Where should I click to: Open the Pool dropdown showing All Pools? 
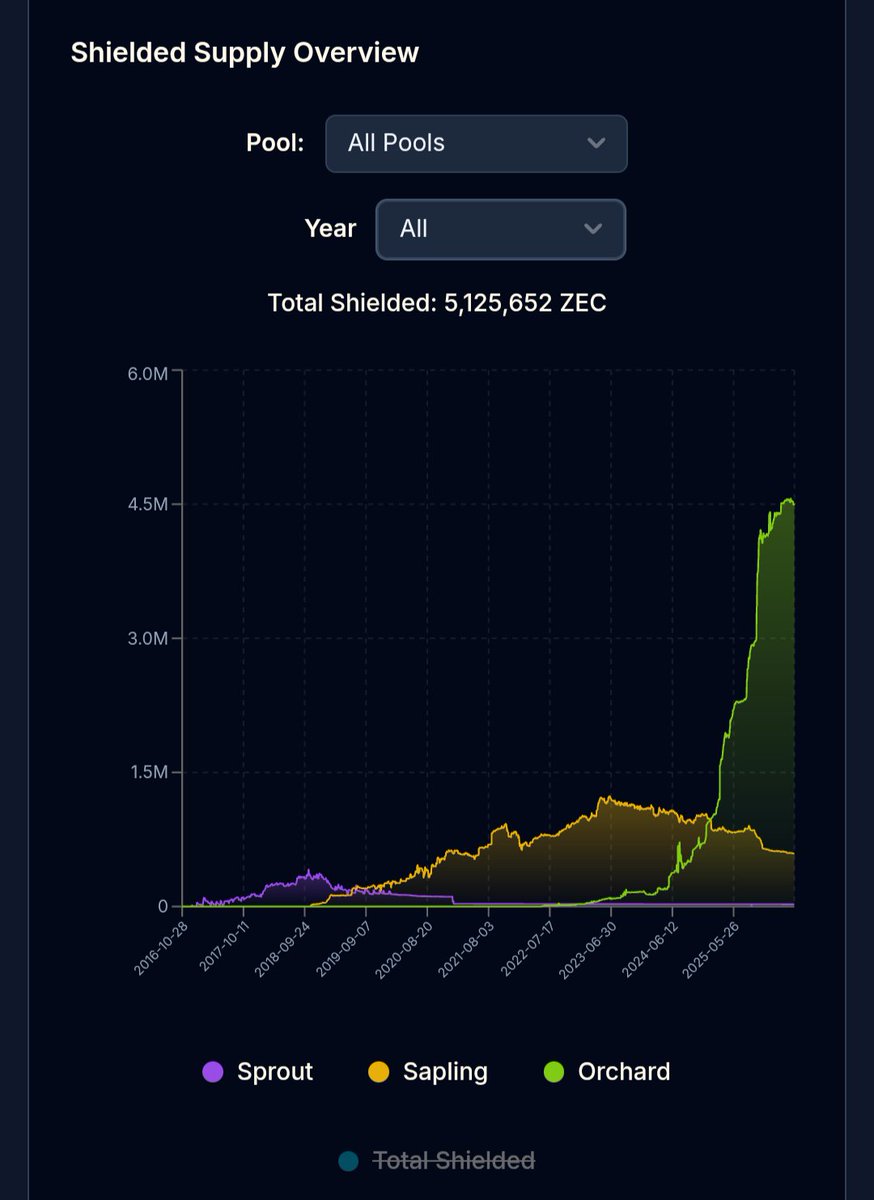[x=476, y=143]
